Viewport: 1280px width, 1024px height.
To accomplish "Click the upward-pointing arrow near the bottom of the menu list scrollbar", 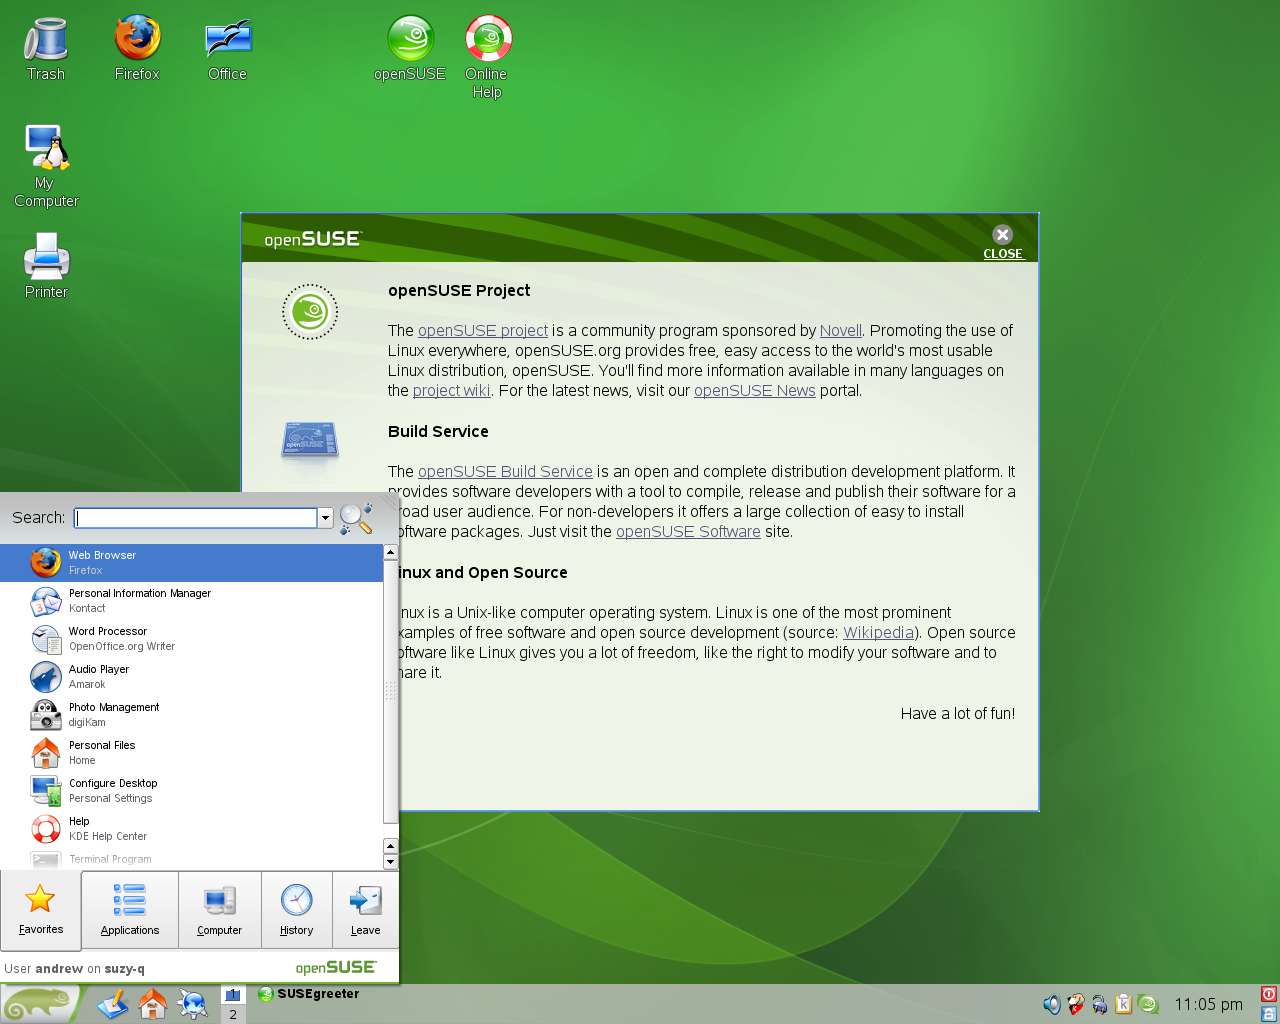I will click(x=390, y=847).
